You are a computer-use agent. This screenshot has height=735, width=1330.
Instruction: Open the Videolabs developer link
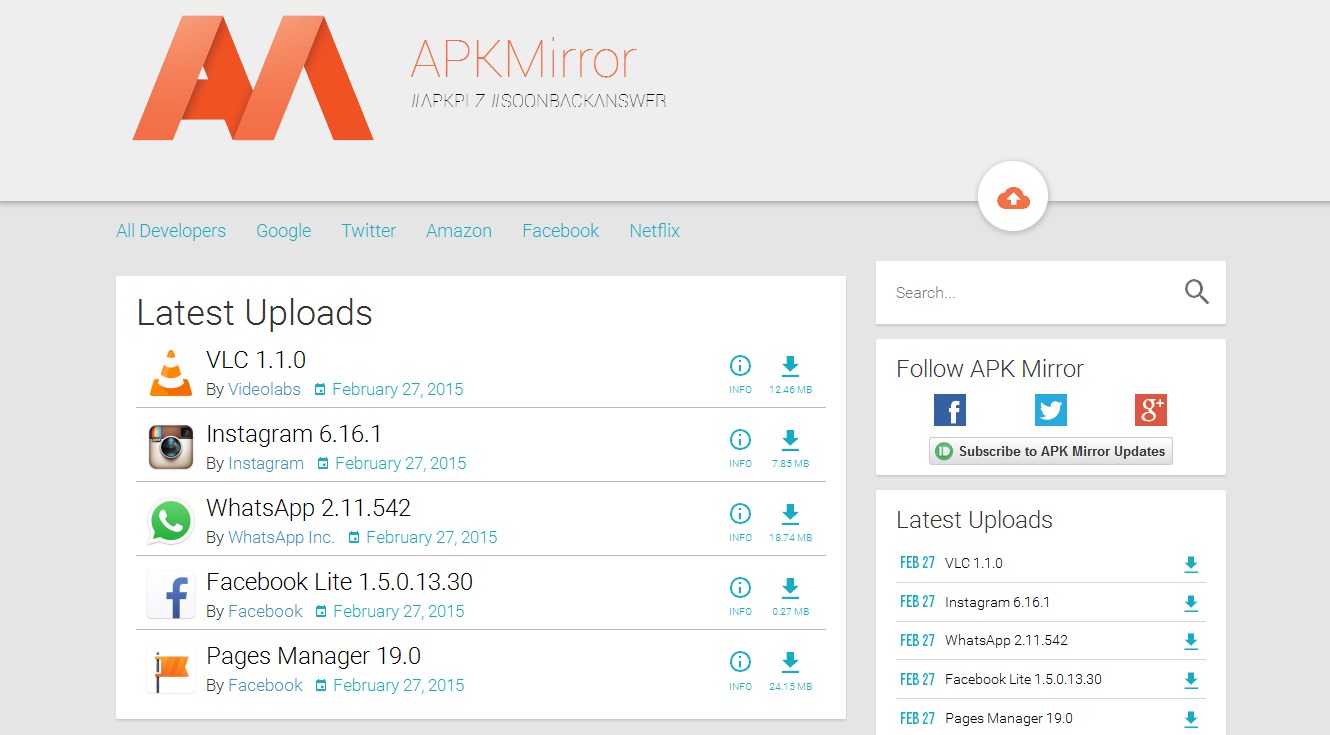pos(264,390)
